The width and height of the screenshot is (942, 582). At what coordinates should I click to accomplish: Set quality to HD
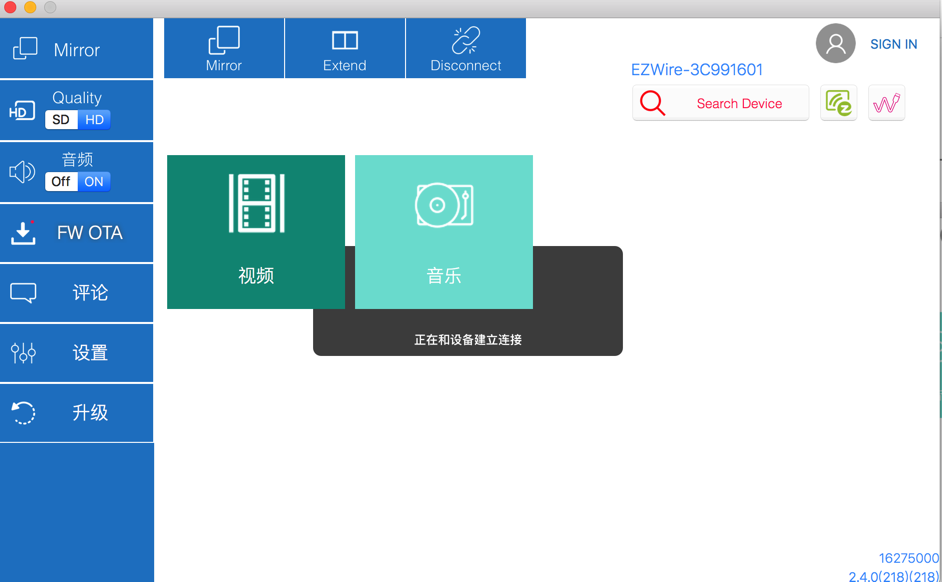click(x=94, y=120)
